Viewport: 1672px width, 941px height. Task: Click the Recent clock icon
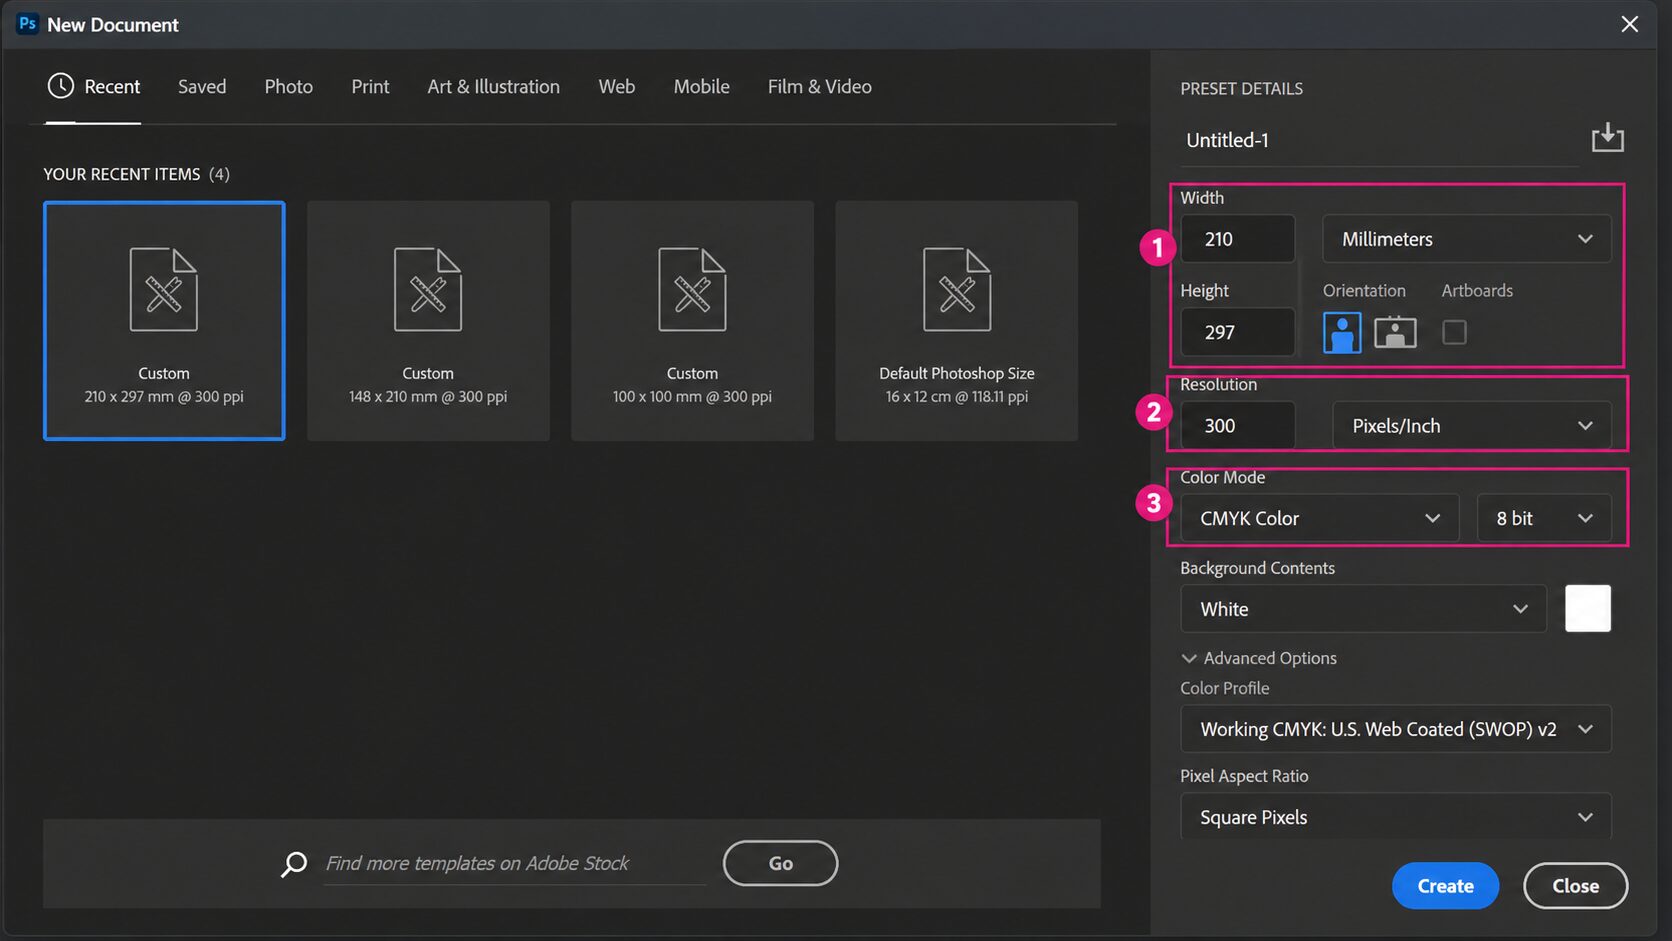coord(61,86)
